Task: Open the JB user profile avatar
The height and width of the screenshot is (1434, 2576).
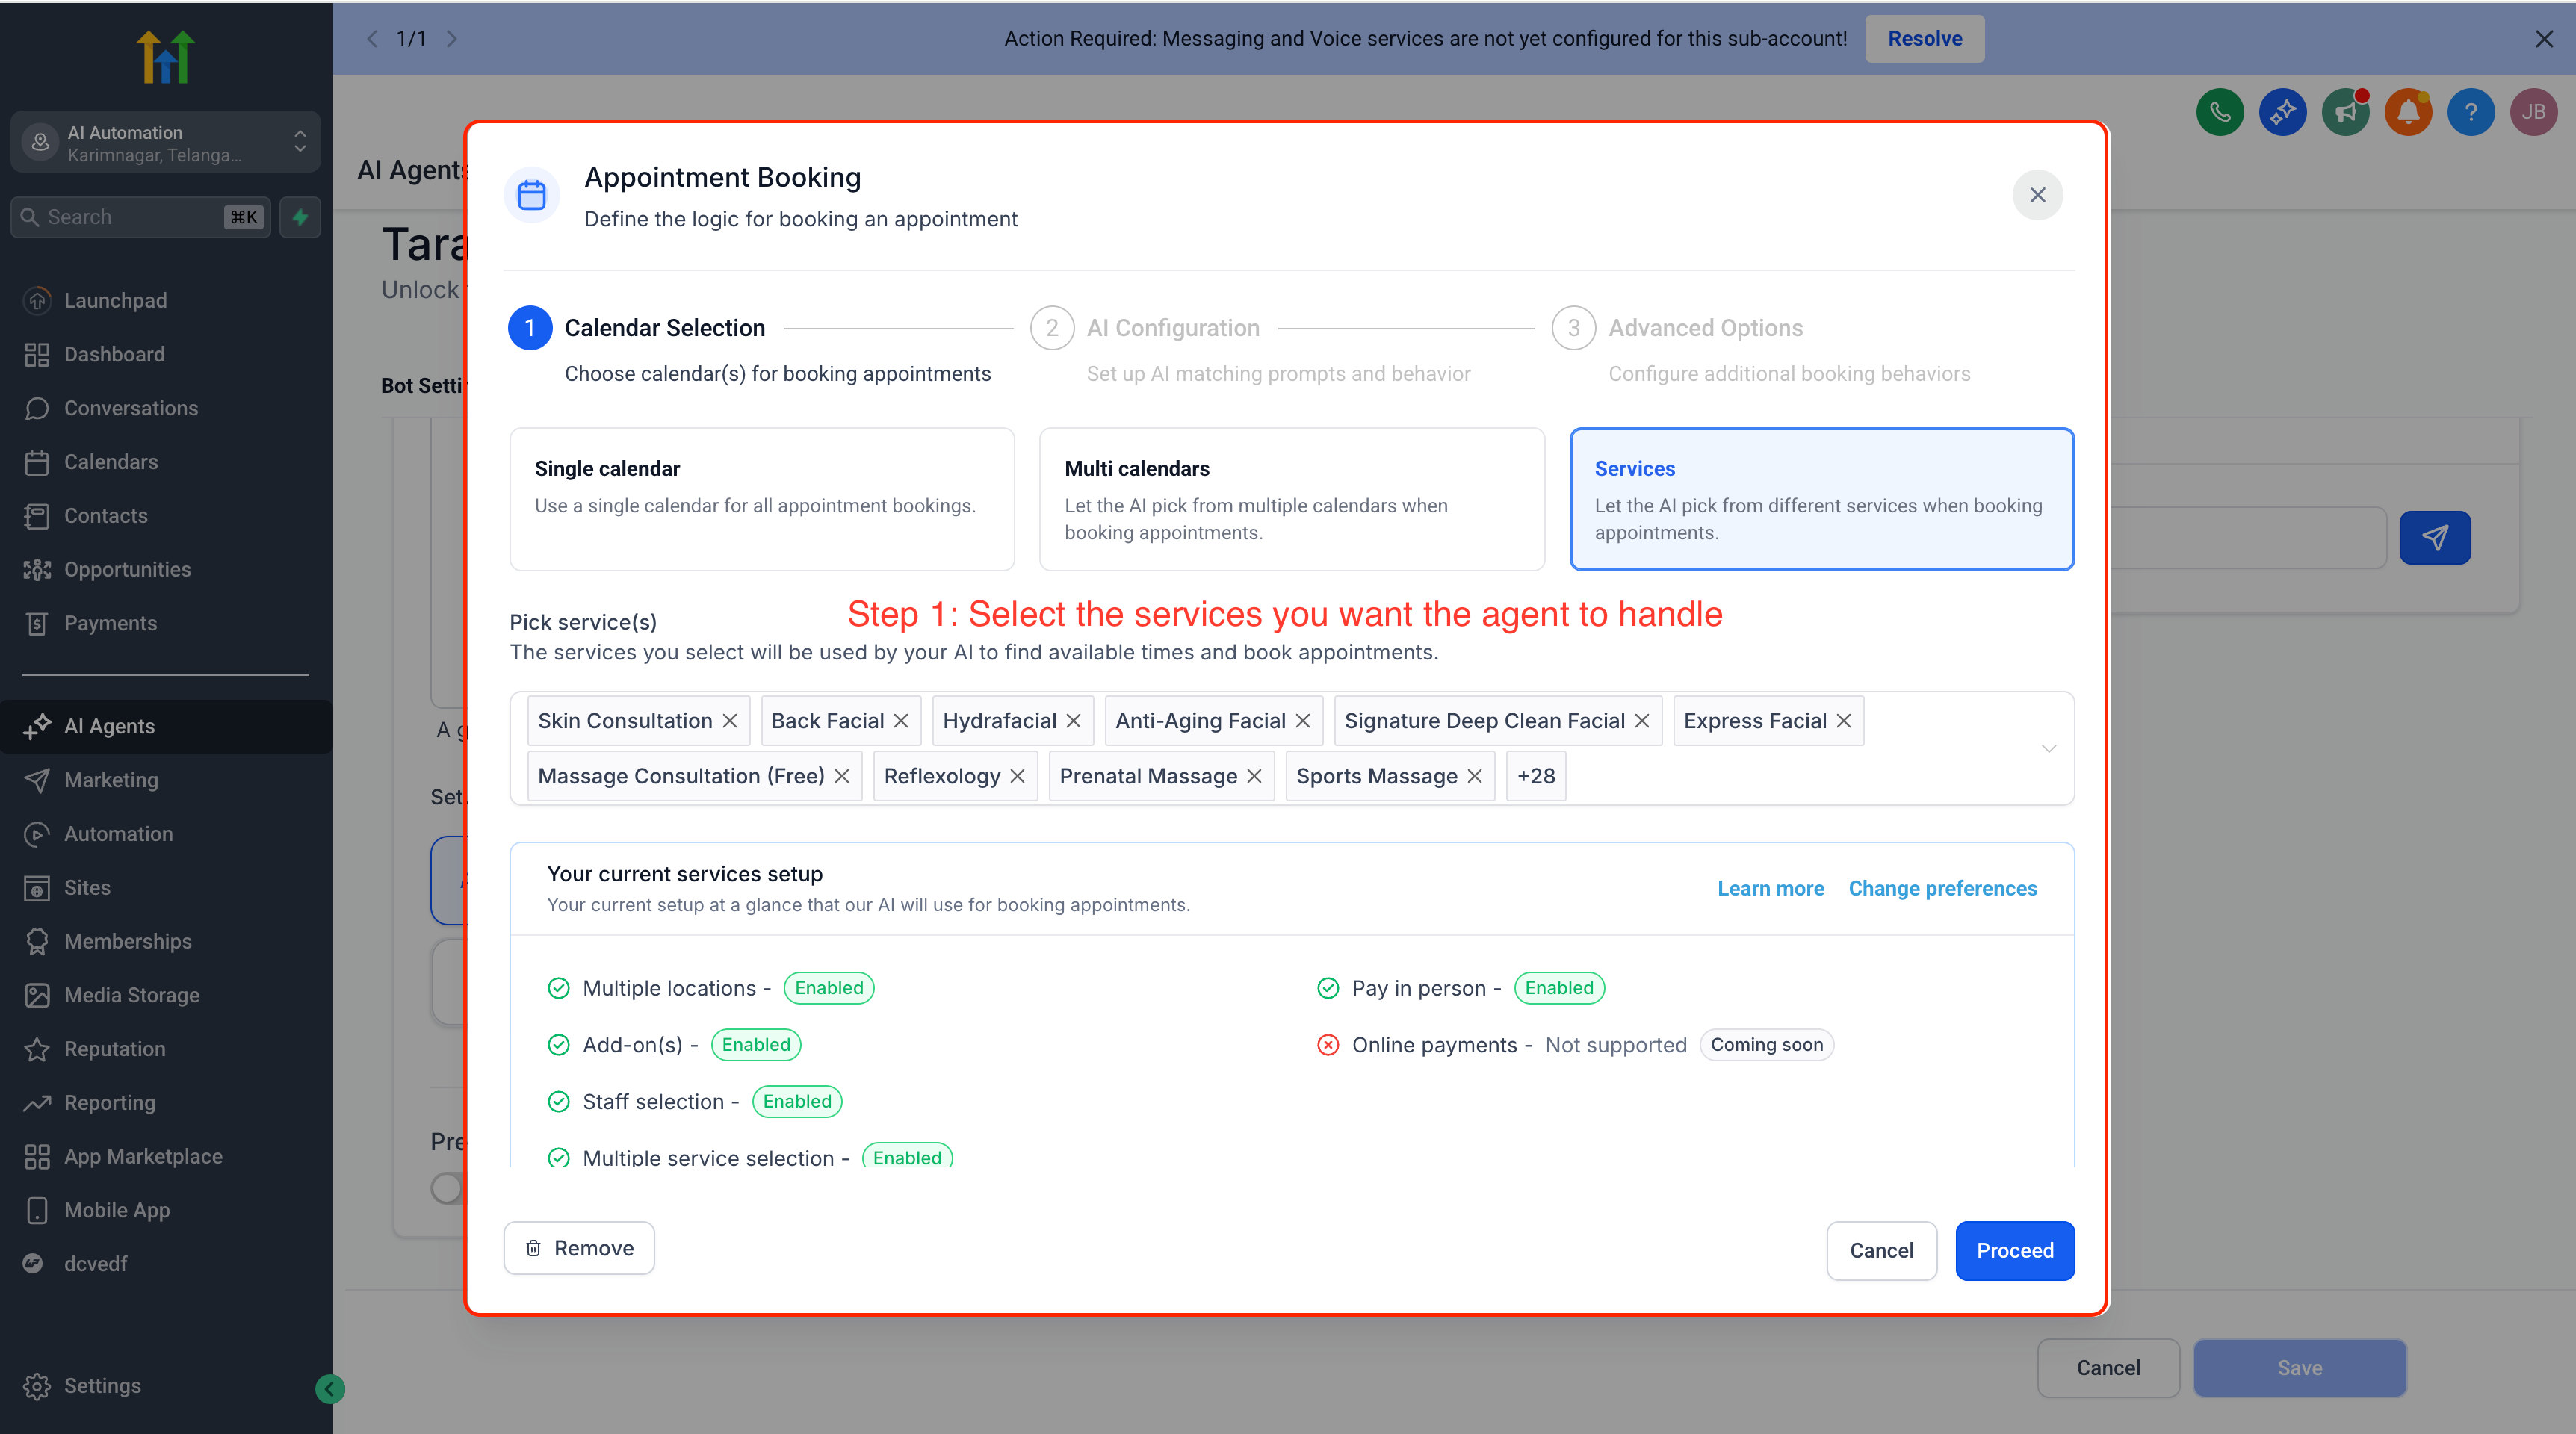Action: point(2534,112)
